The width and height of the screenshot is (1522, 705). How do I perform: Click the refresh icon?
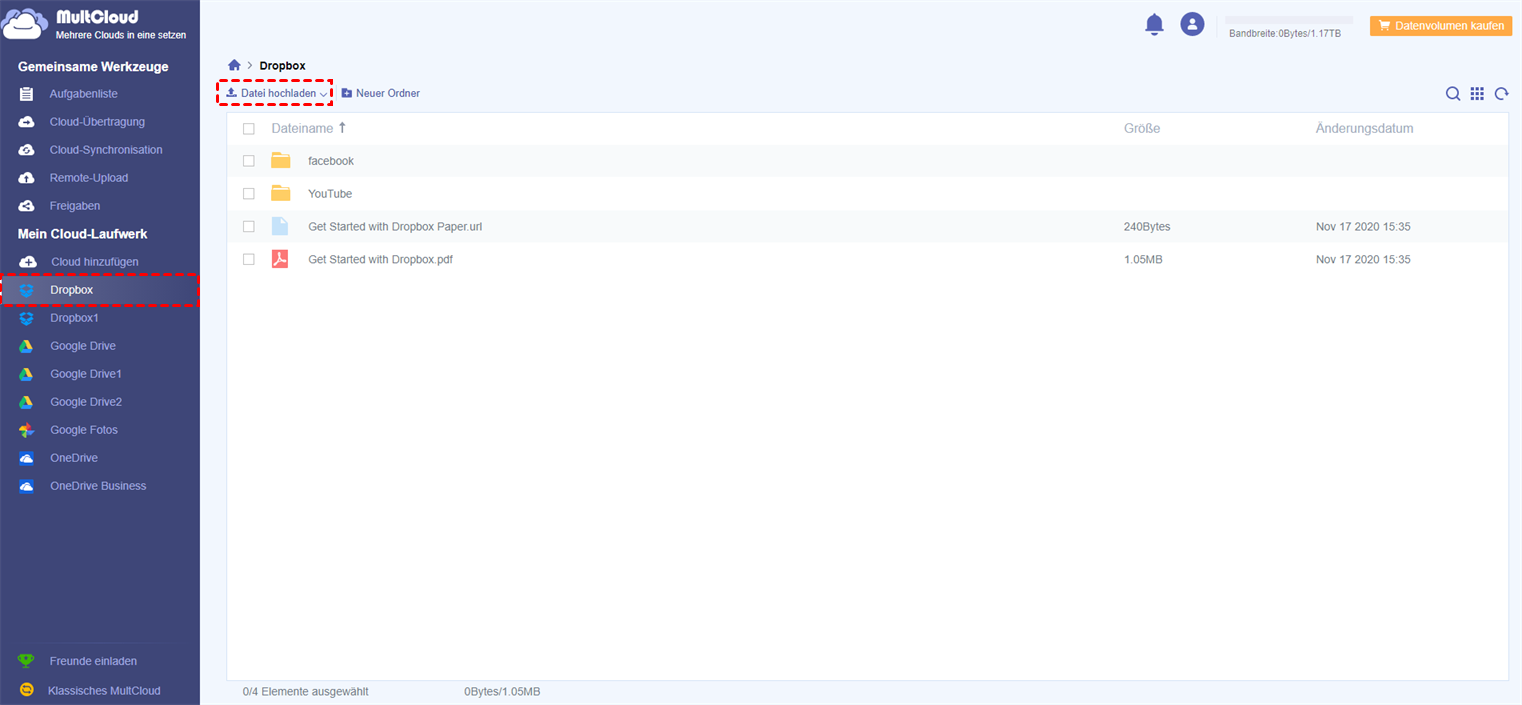[1501, 94]
